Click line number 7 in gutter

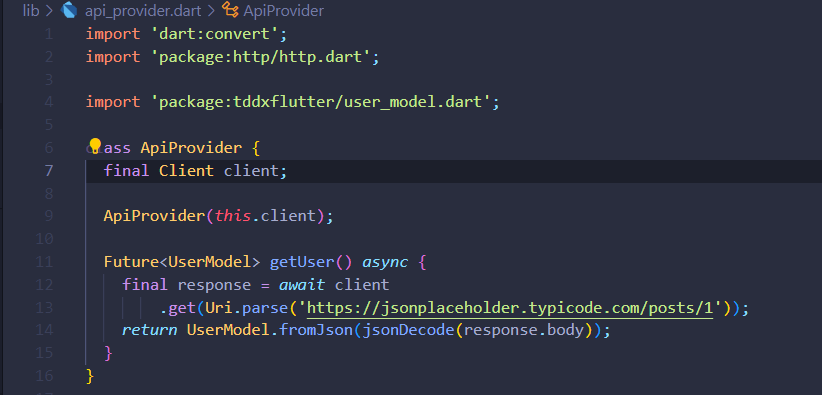tap(48, 170)
